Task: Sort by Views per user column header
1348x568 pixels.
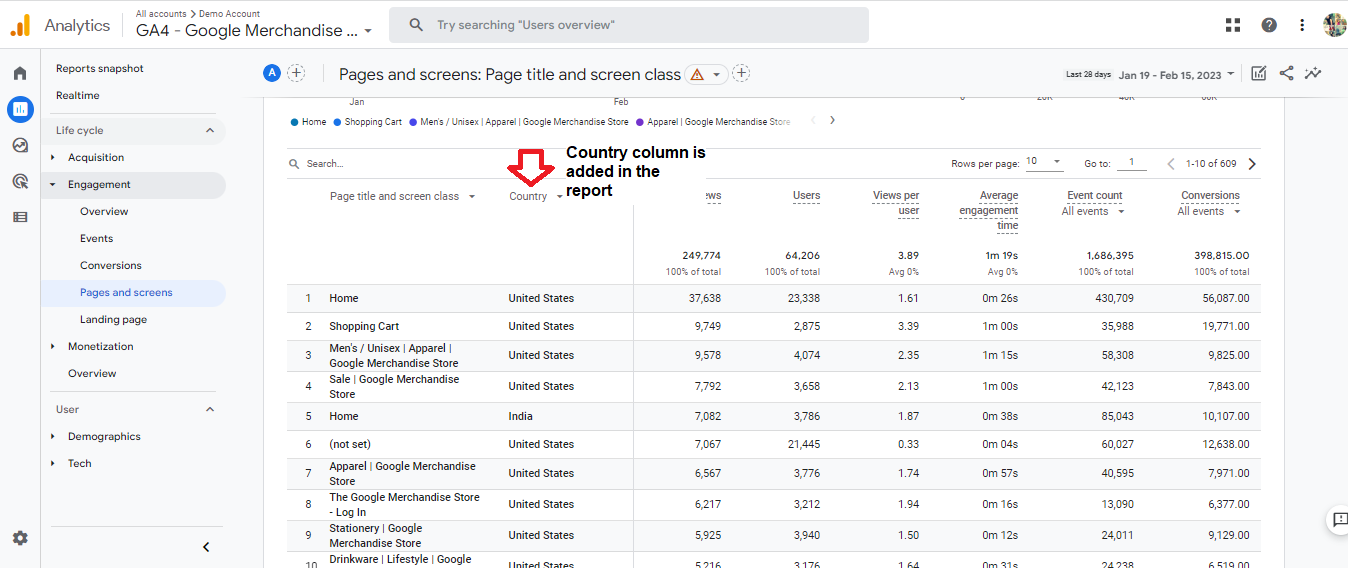Action: point(895,203)
